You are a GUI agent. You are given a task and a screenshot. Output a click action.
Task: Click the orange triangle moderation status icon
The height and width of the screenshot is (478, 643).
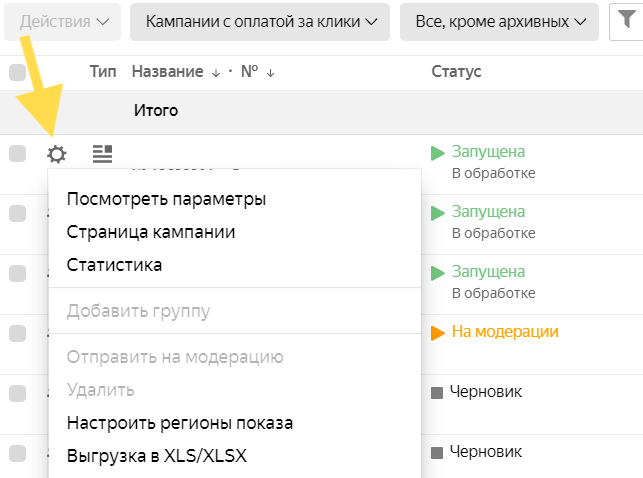(x=437, y=333)
